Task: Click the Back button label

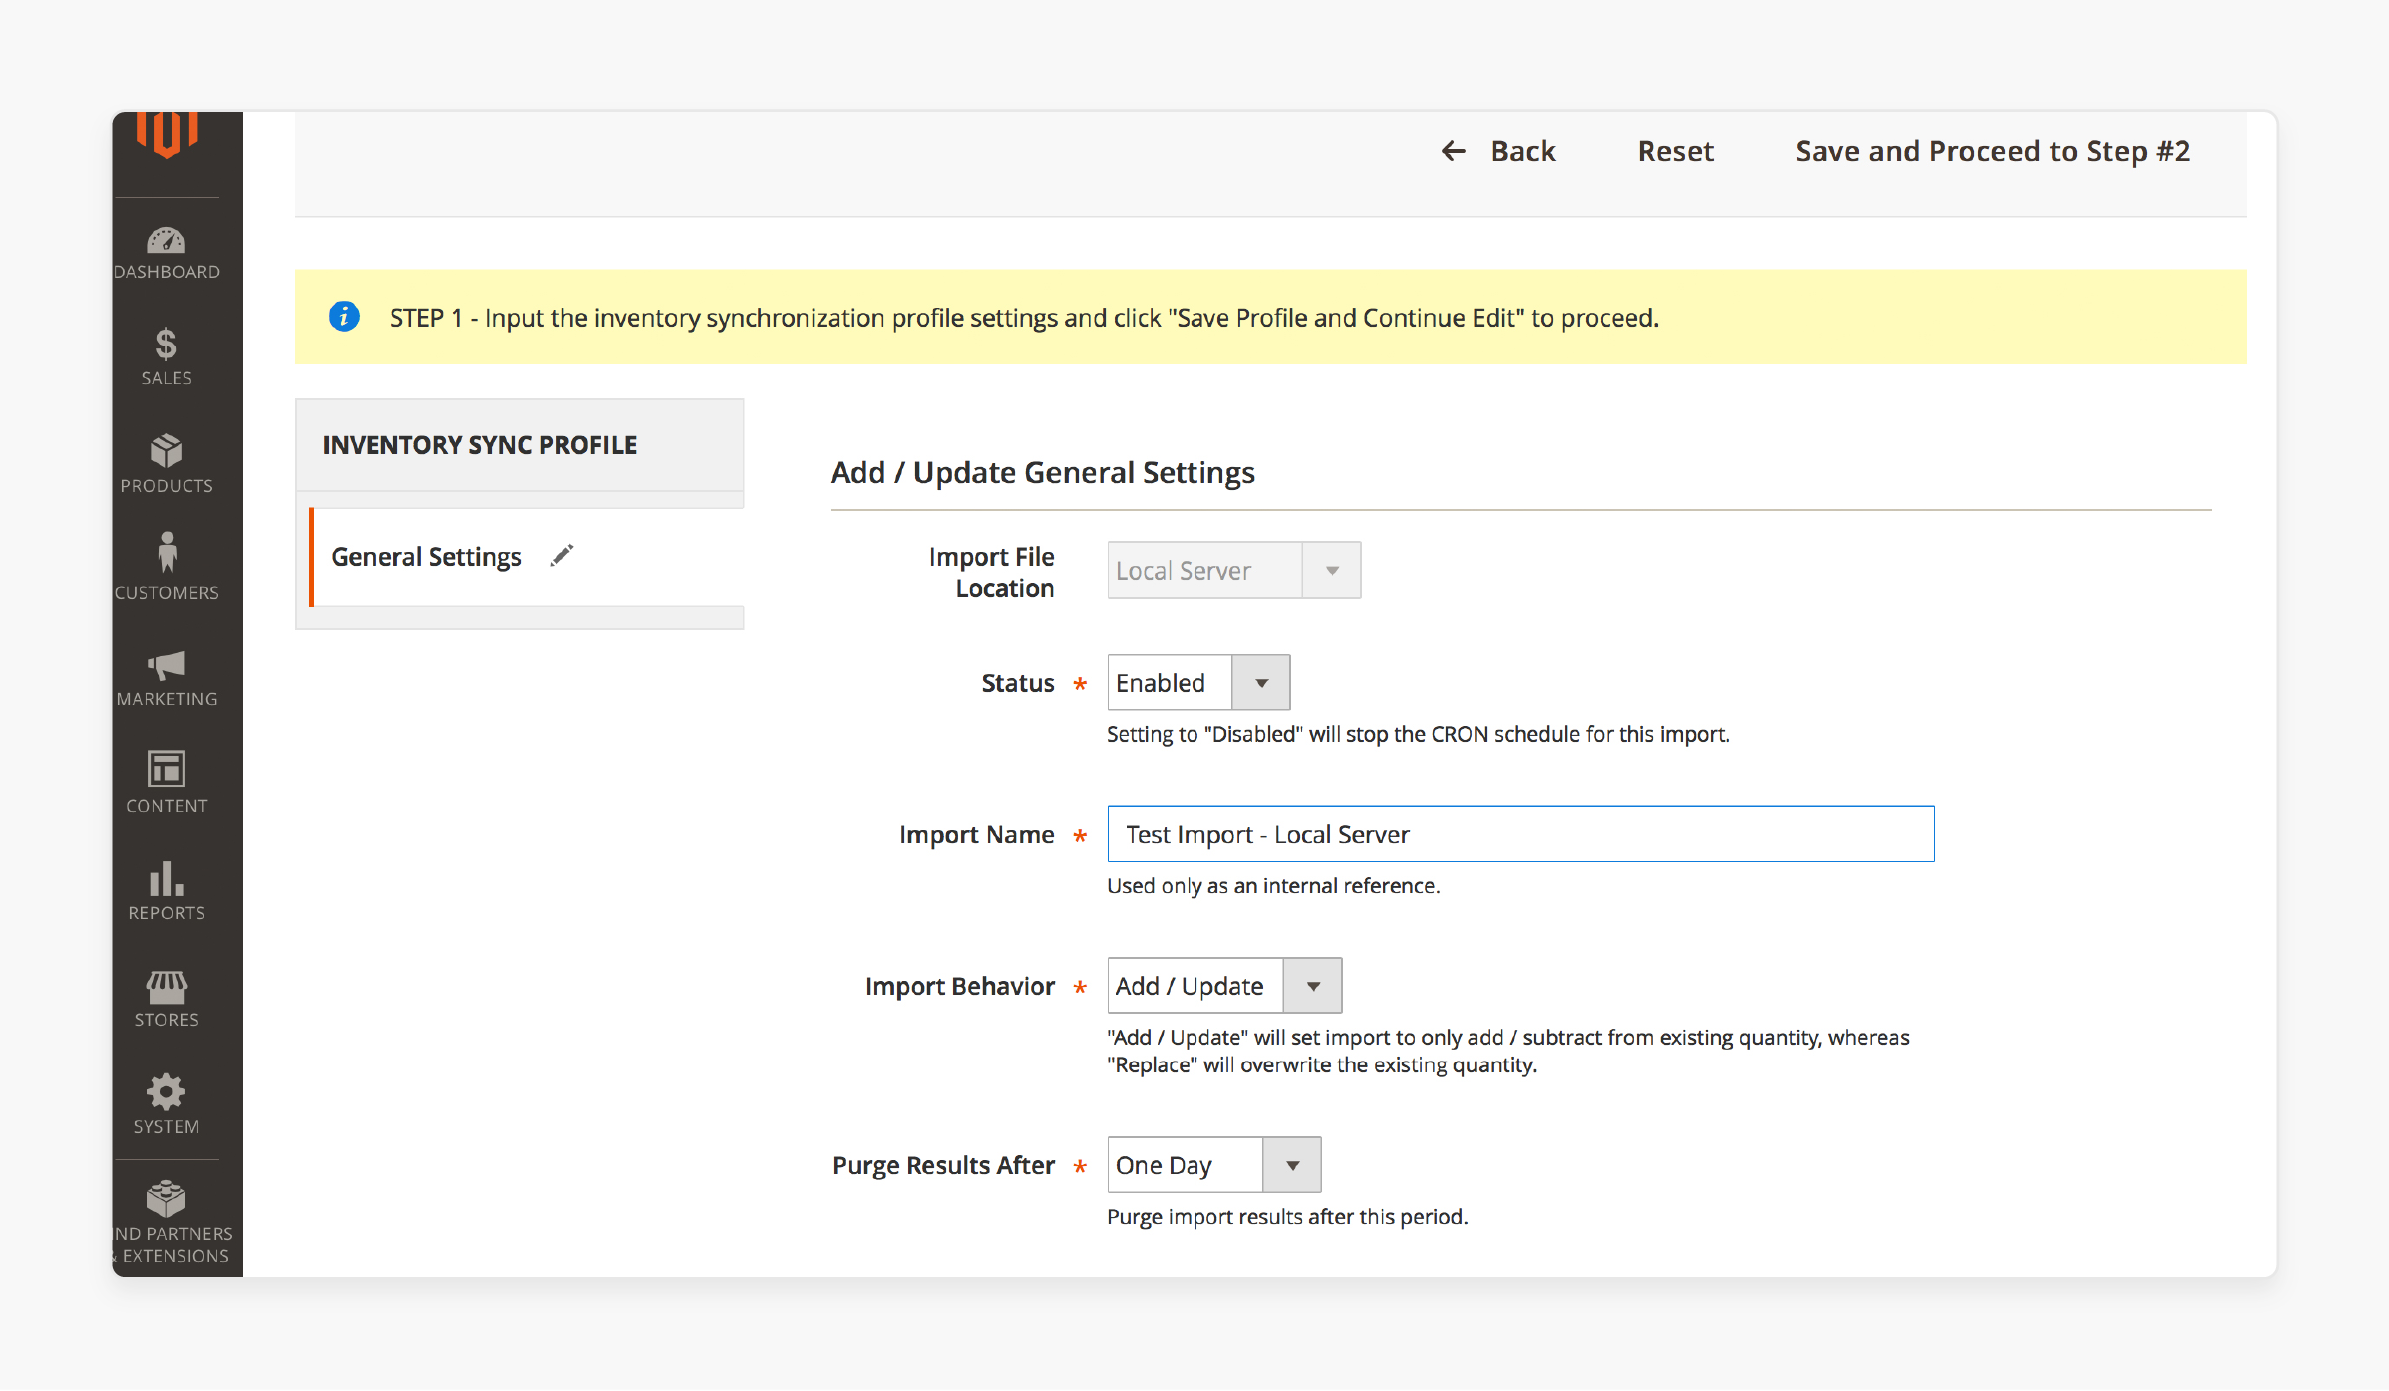Action: (x=1523, y=151)
